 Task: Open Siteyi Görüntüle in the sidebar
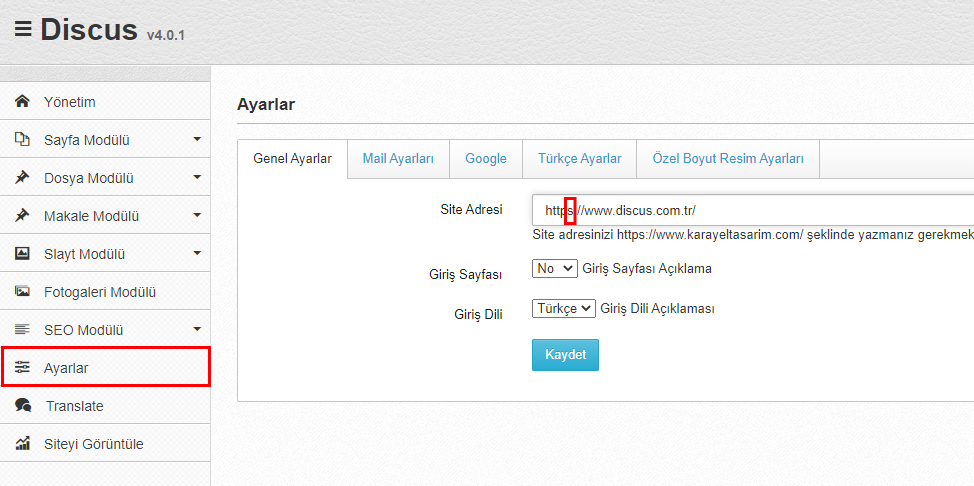(105, 444)
